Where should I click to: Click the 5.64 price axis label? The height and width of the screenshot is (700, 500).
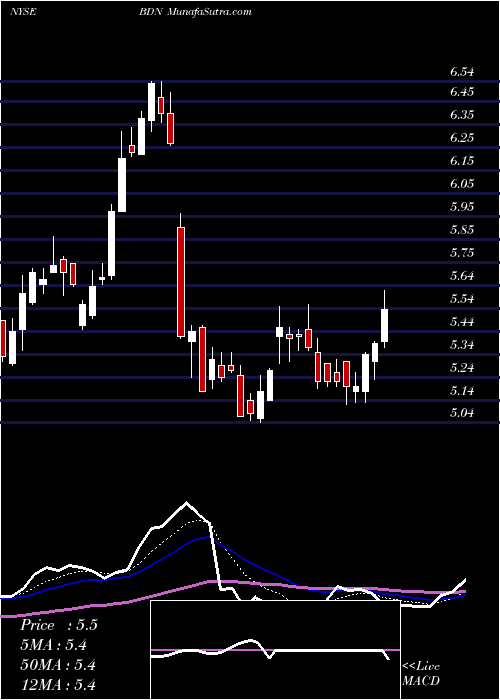pos(462,276)
